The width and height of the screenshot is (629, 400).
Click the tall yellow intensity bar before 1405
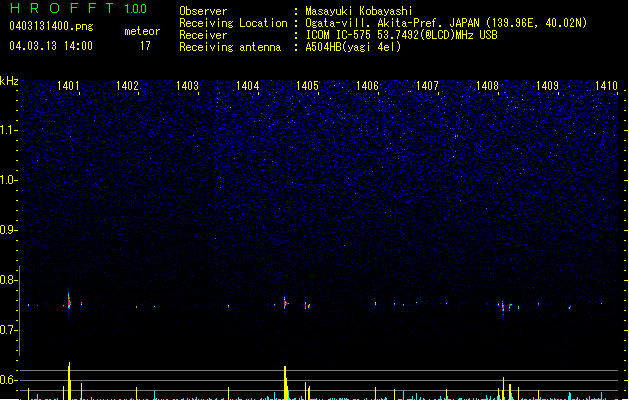tap(286, 383)
